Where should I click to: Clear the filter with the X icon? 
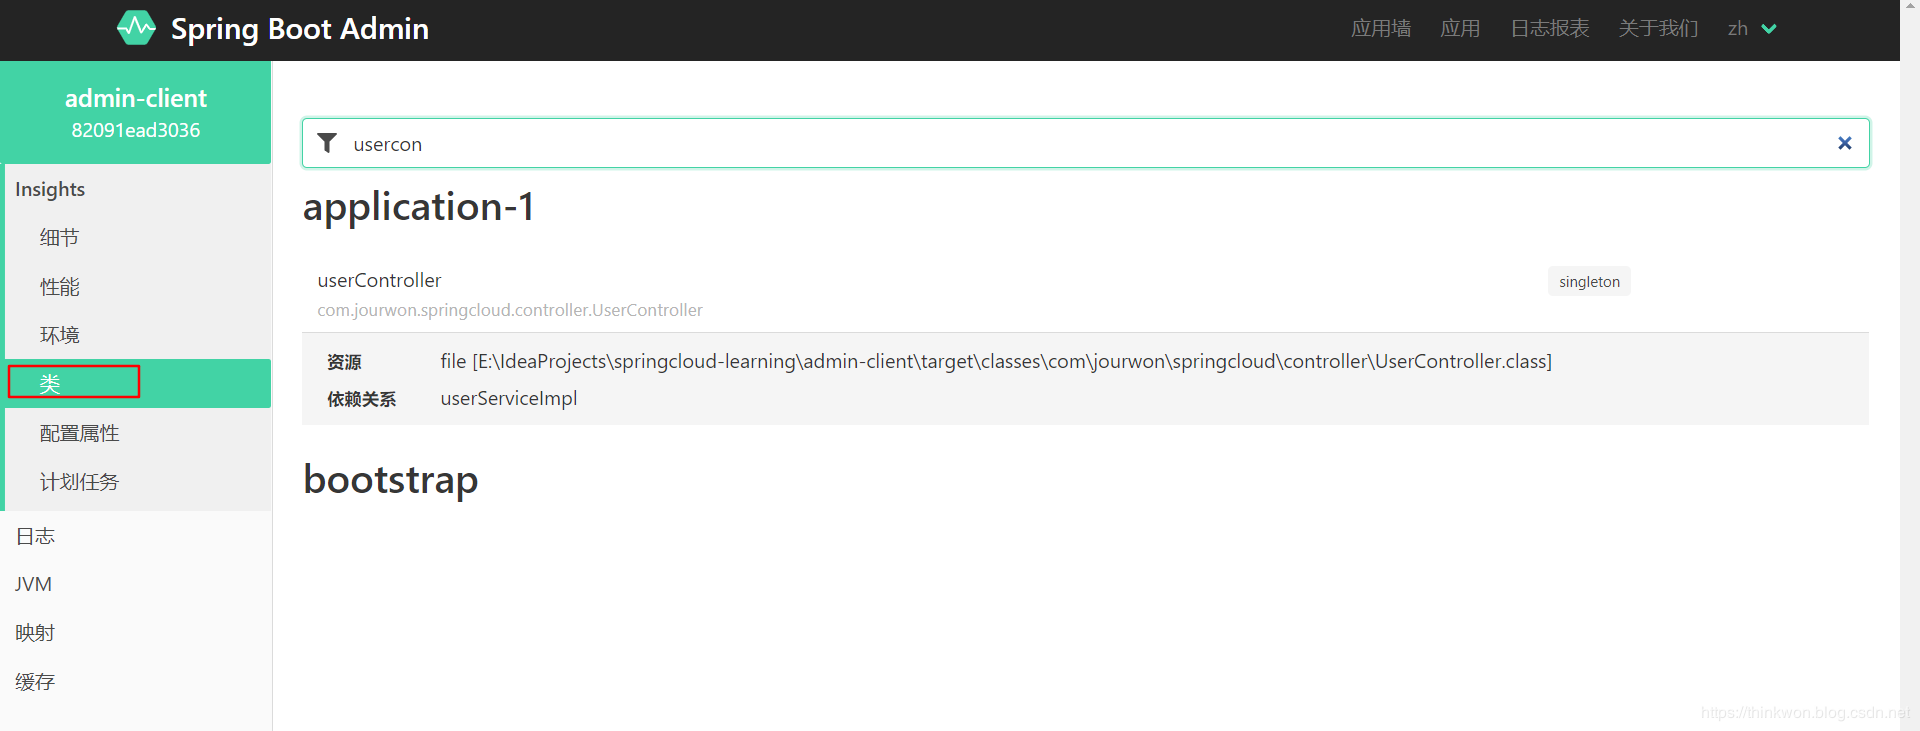click(1844, 143)
